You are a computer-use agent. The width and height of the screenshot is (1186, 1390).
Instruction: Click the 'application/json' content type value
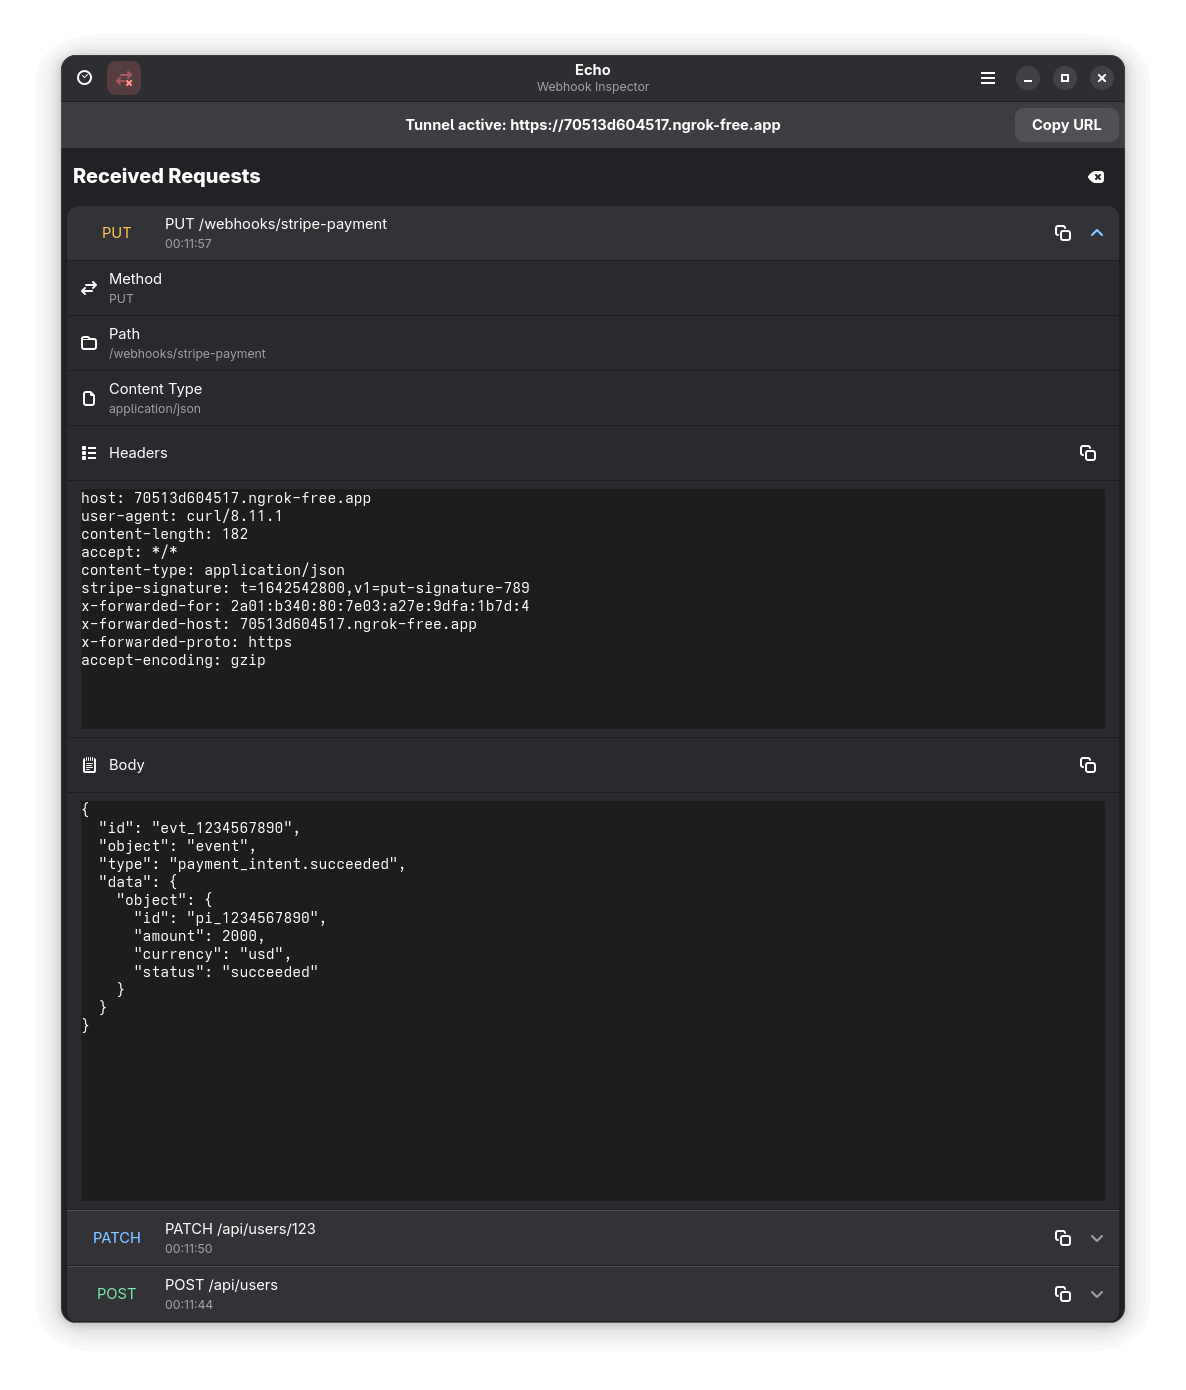click(155, 409)
